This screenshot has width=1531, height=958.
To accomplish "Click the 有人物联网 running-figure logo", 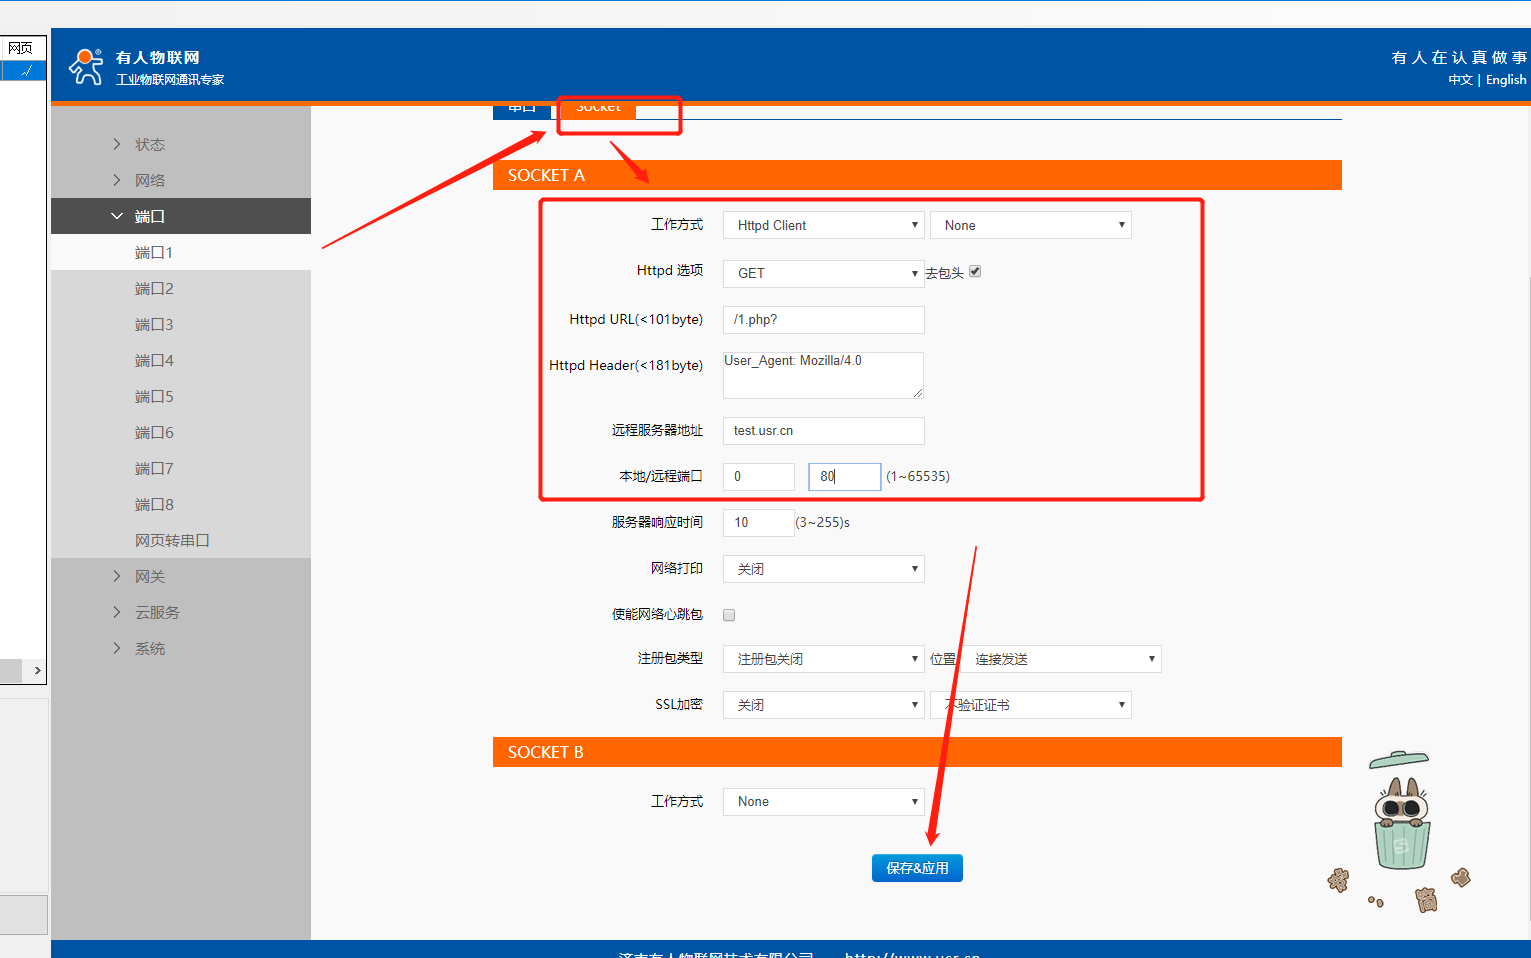I will (86, 67).
